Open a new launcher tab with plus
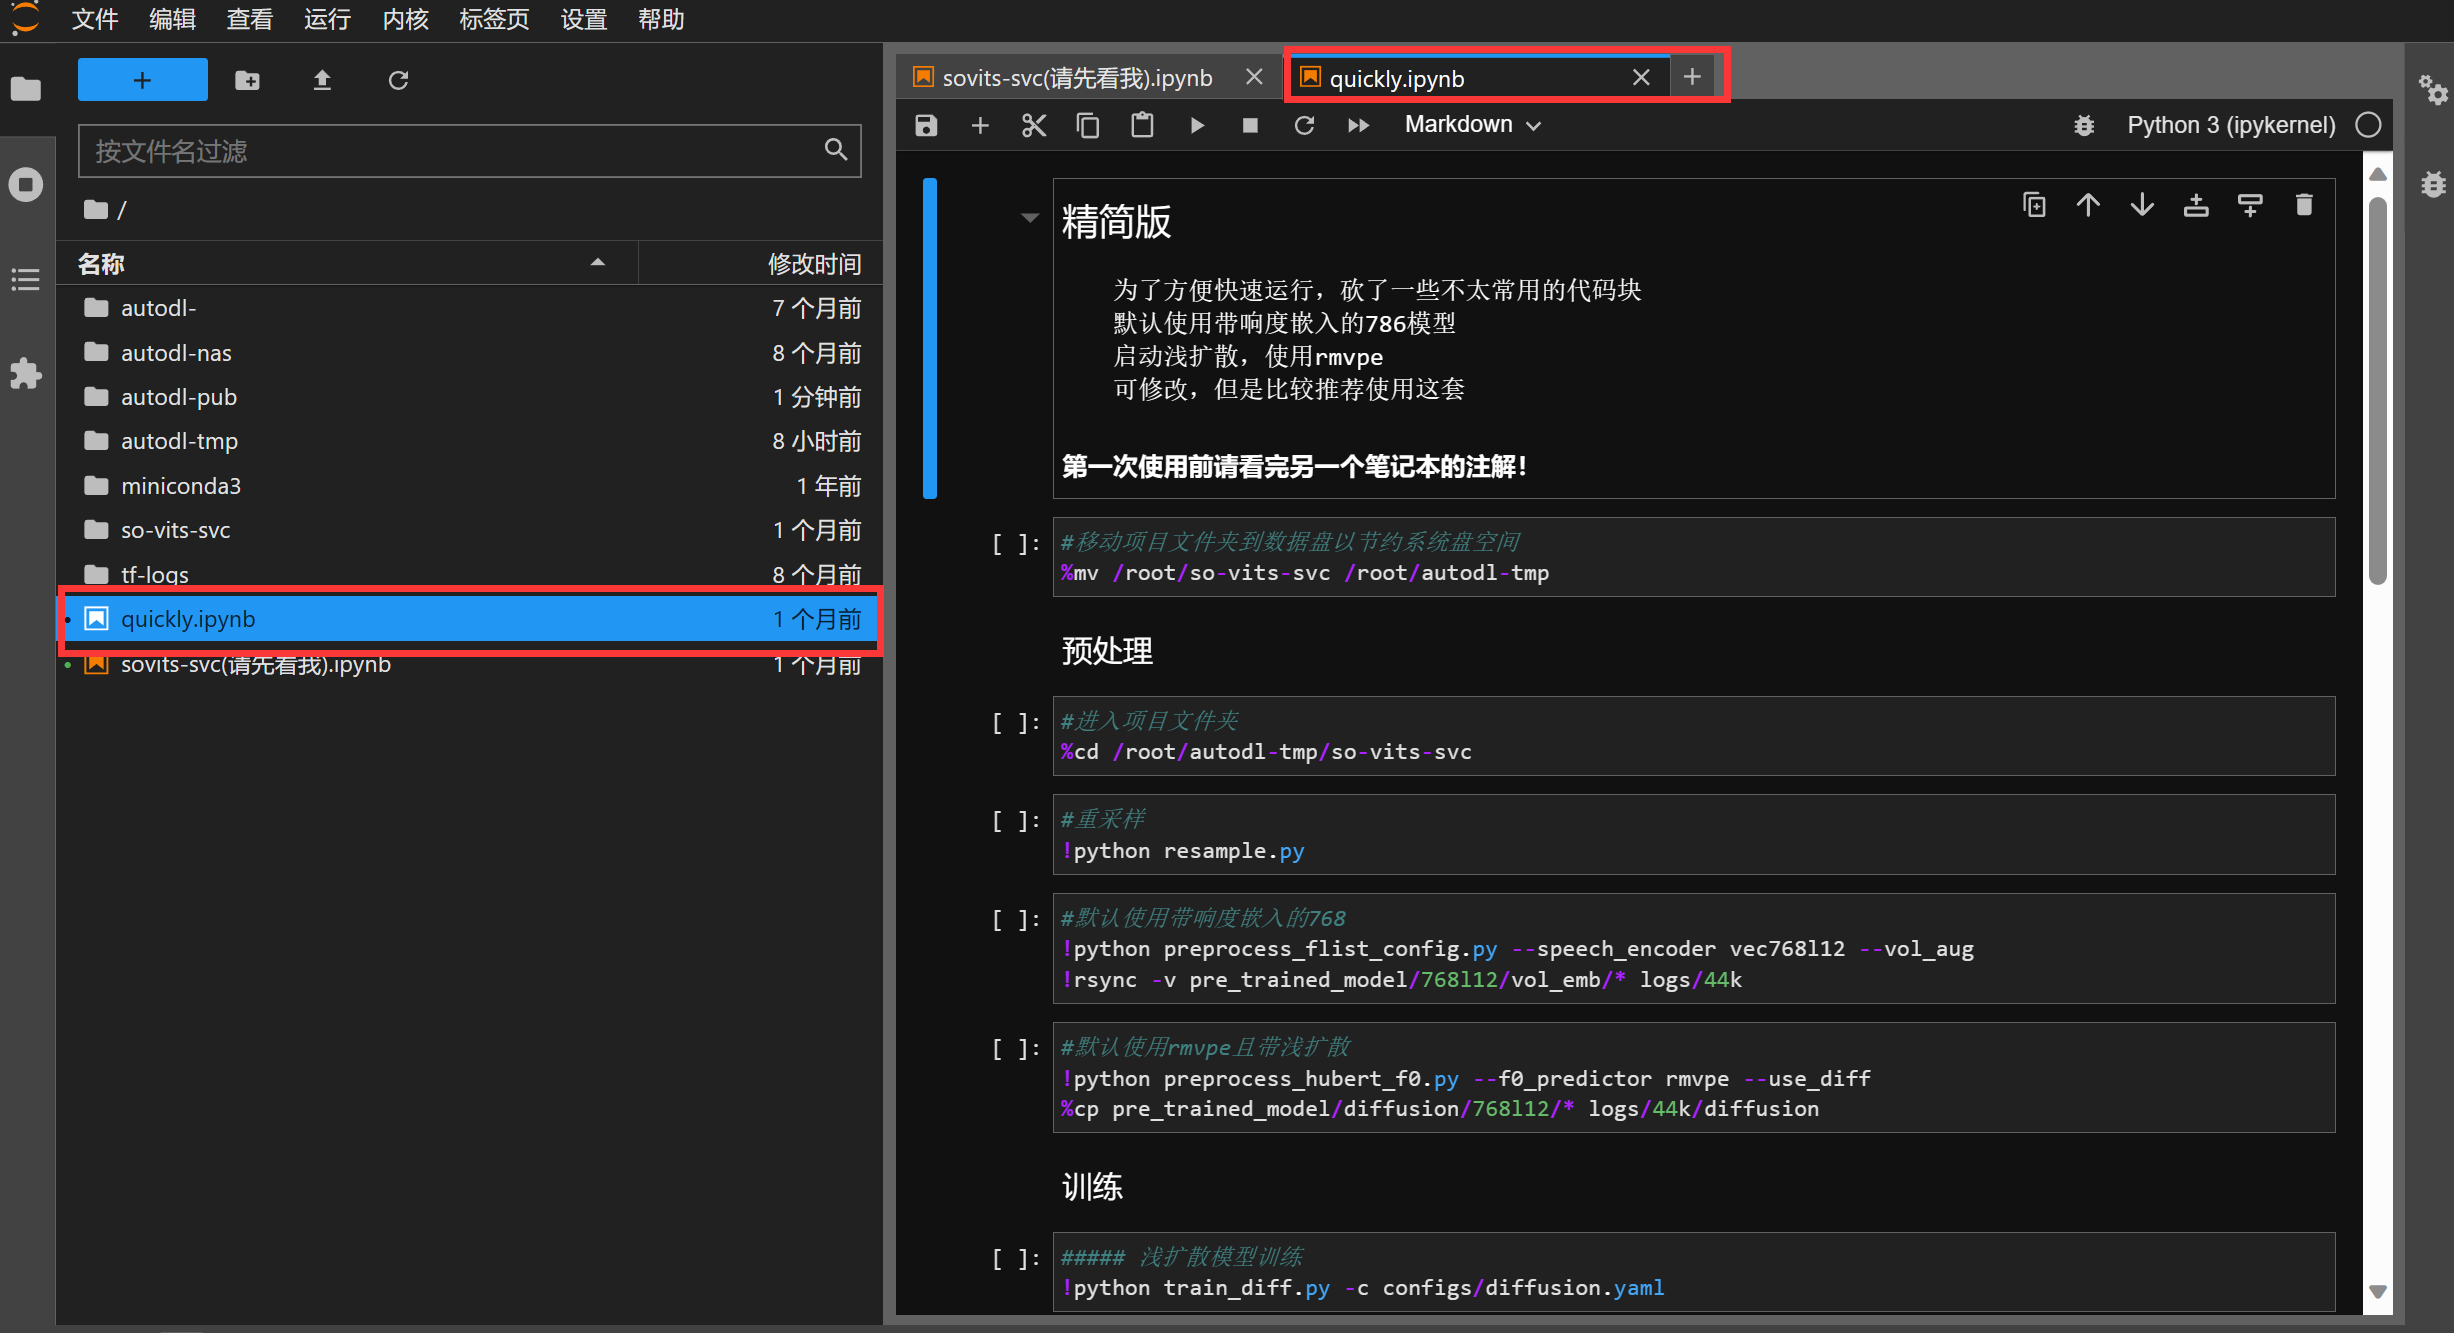This screenshot has width=2454, height=1333. click(1692, 77)
